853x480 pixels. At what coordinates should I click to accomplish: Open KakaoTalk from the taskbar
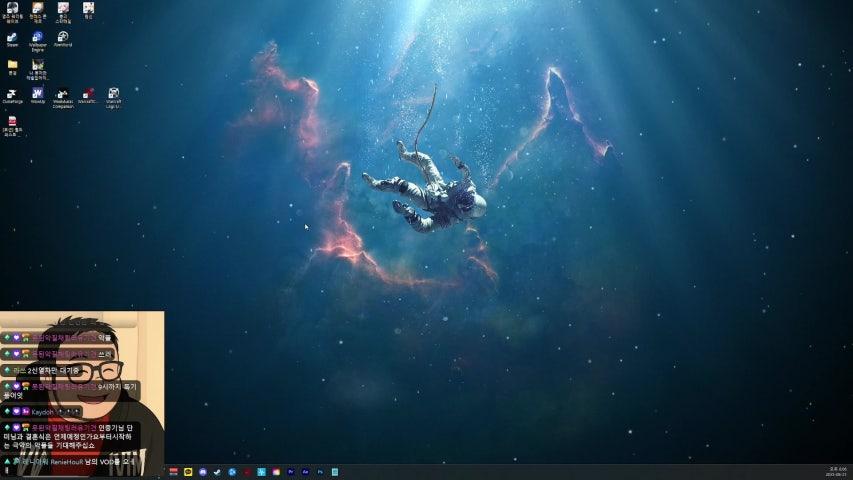188,472
